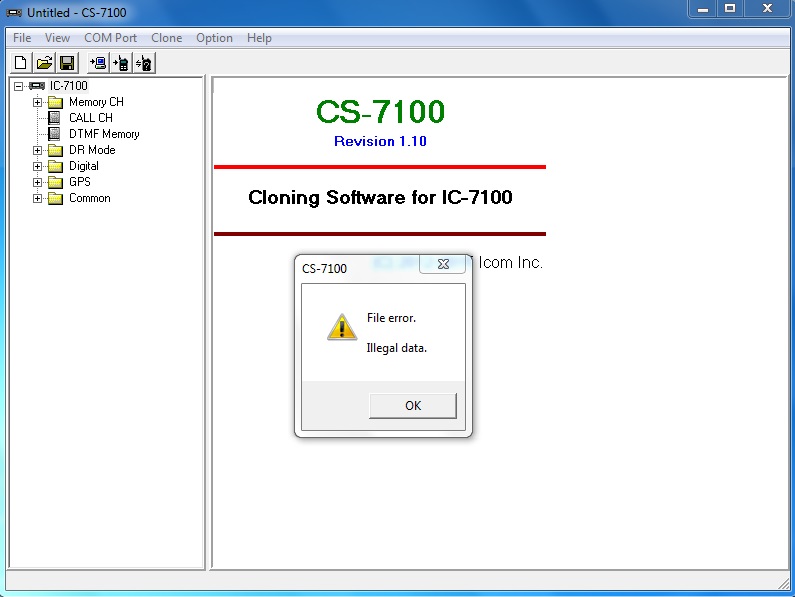Click the Write to transceiver icon
The height and width of the screenshot is (597, 795).
(122, 63)
